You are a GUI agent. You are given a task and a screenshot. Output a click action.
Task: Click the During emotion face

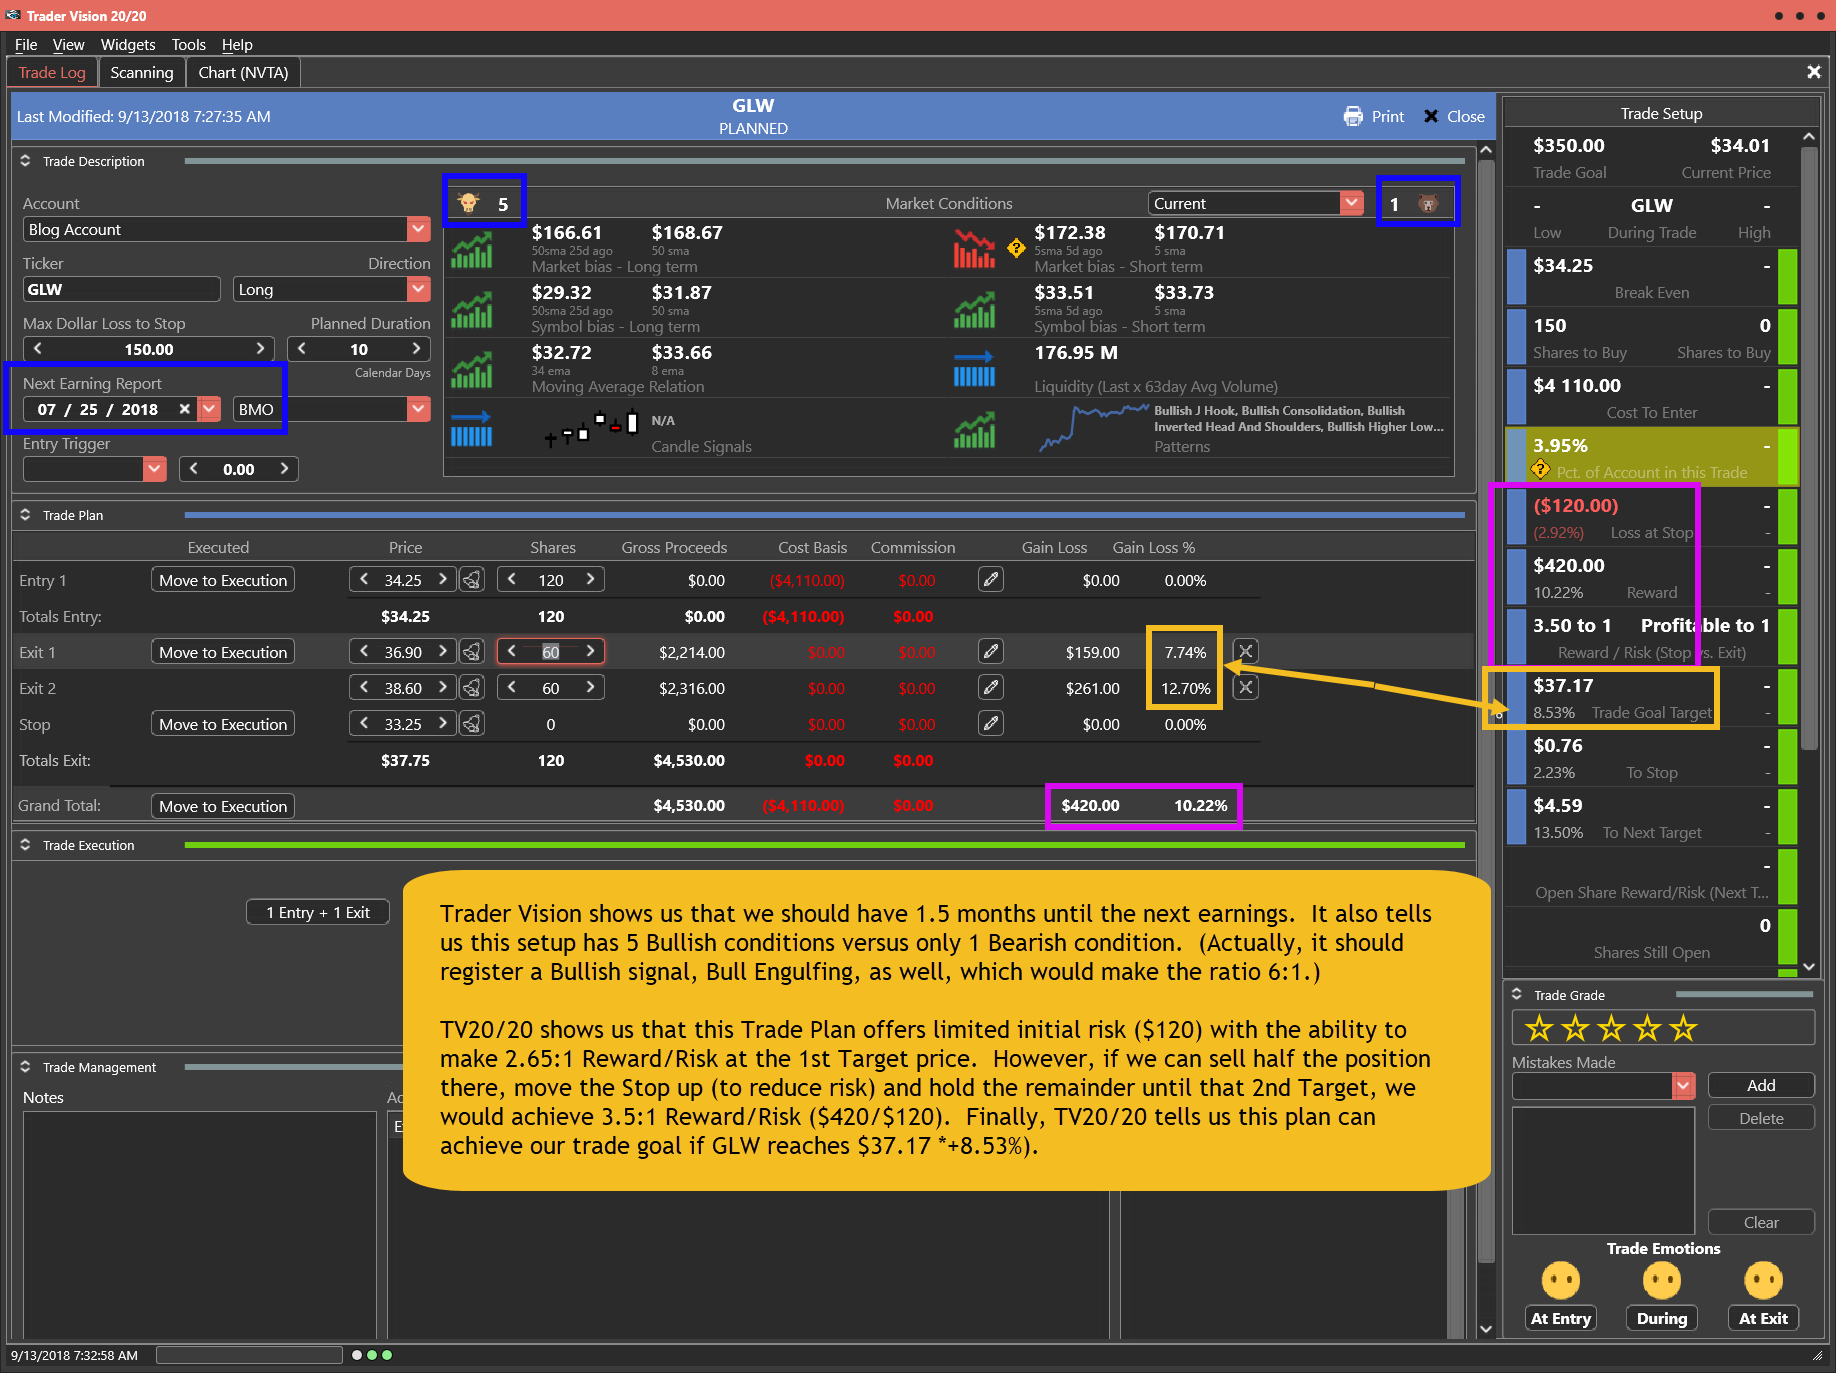point(1661,1279)
